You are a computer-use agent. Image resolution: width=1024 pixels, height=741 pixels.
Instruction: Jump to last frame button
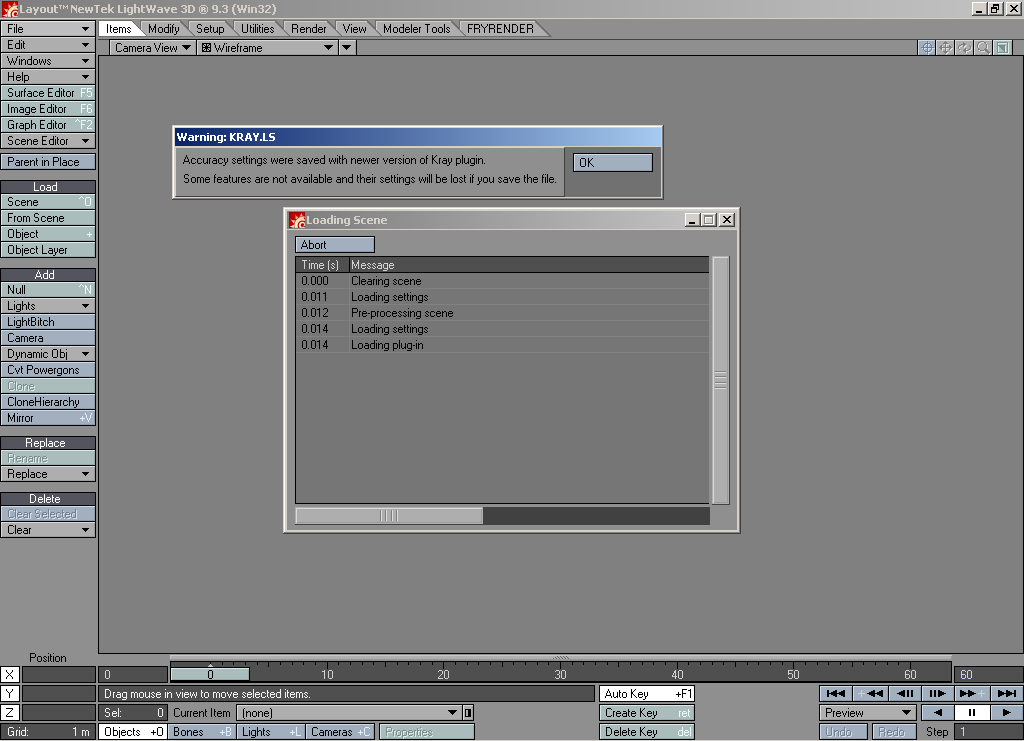1006,693
